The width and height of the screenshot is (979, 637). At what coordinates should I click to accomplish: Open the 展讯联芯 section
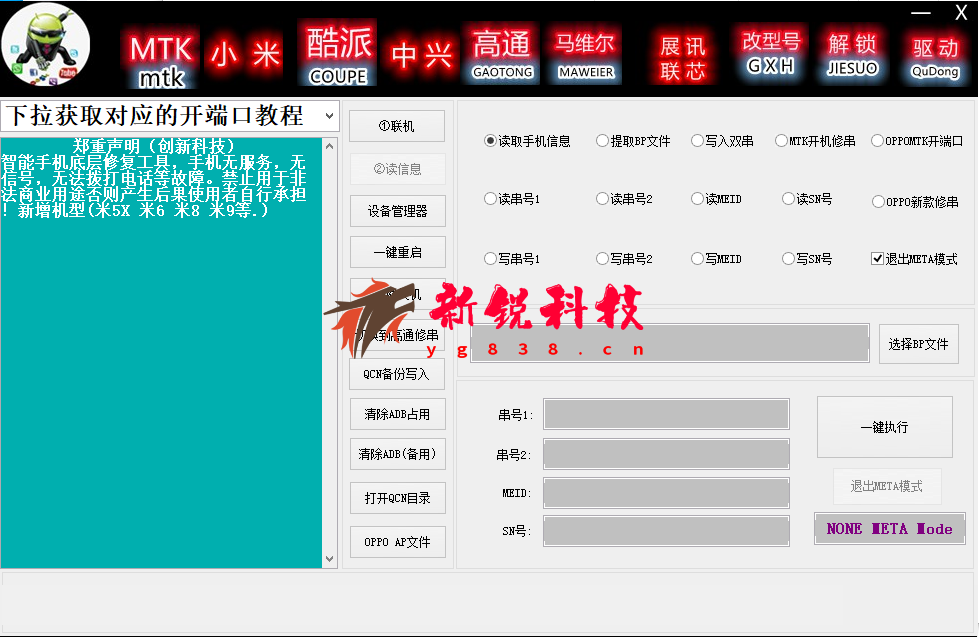(682, 57)
